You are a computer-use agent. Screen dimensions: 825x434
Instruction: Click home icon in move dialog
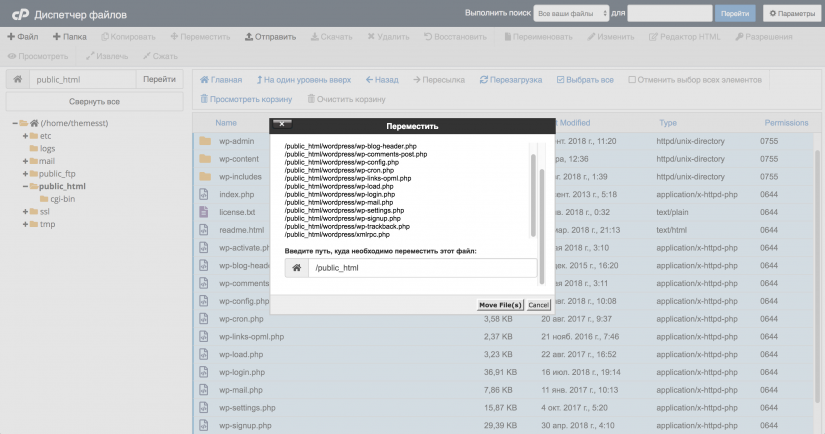tap(297, 268)
